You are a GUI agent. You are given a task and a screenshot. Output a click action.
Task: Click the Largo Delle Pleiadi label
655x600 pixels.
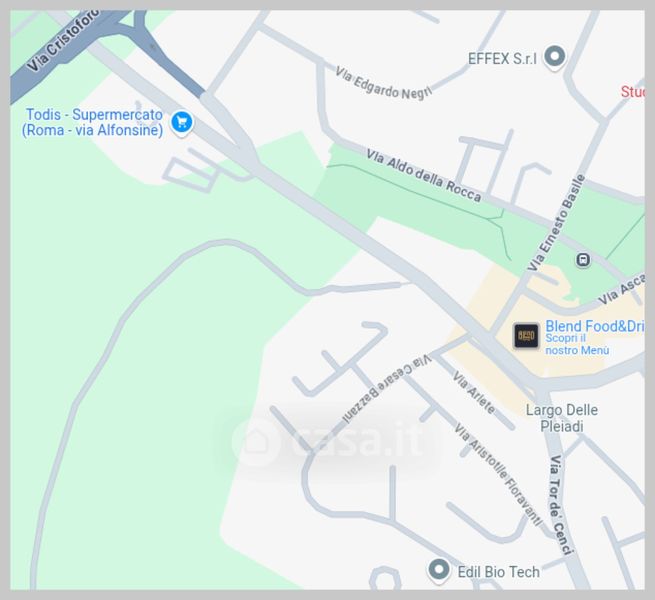click(561, 418)
